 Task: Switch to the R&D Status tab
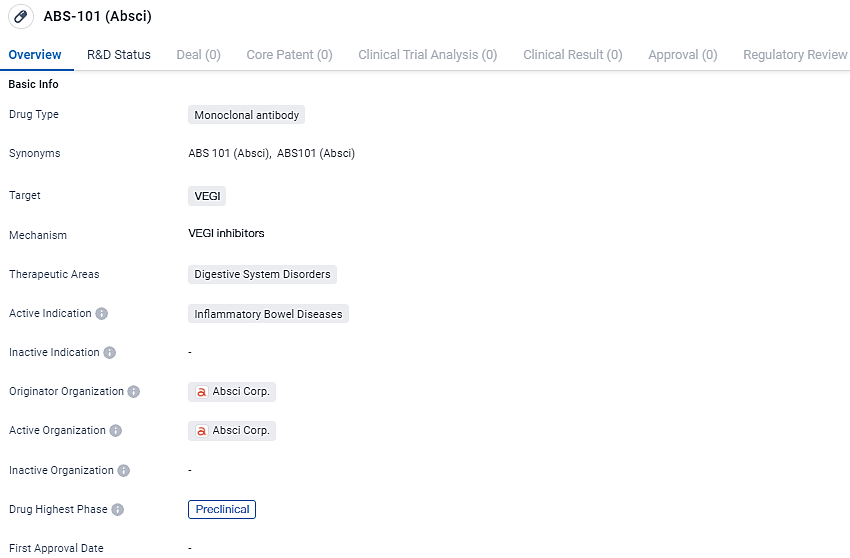pos(119,55)
